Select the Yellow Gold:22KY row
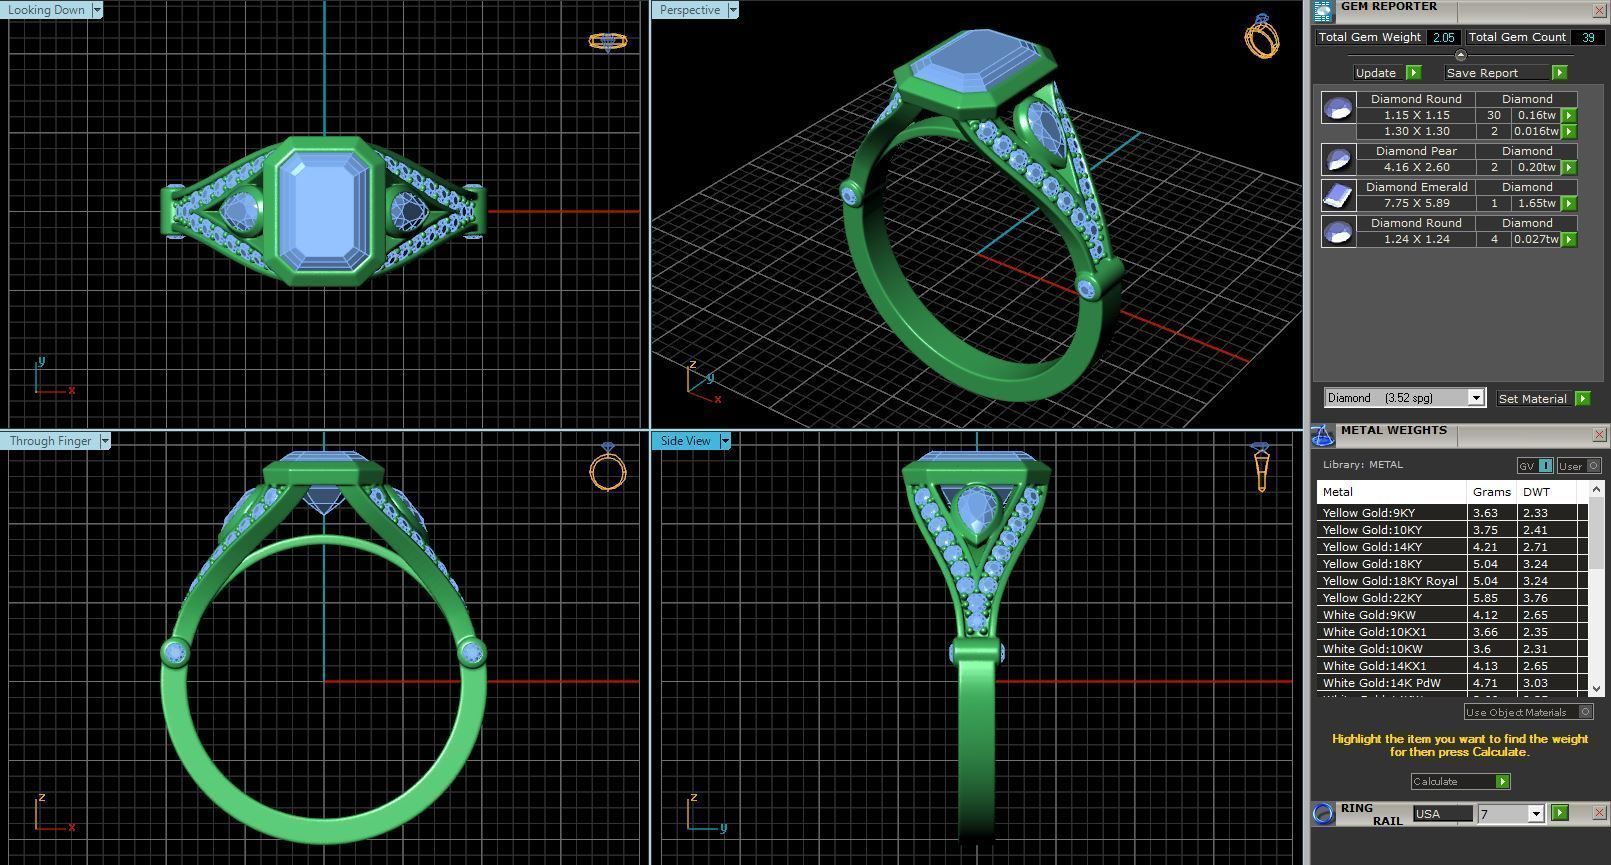Viewport: 1611px width, 865px height. click(1452, 598)
